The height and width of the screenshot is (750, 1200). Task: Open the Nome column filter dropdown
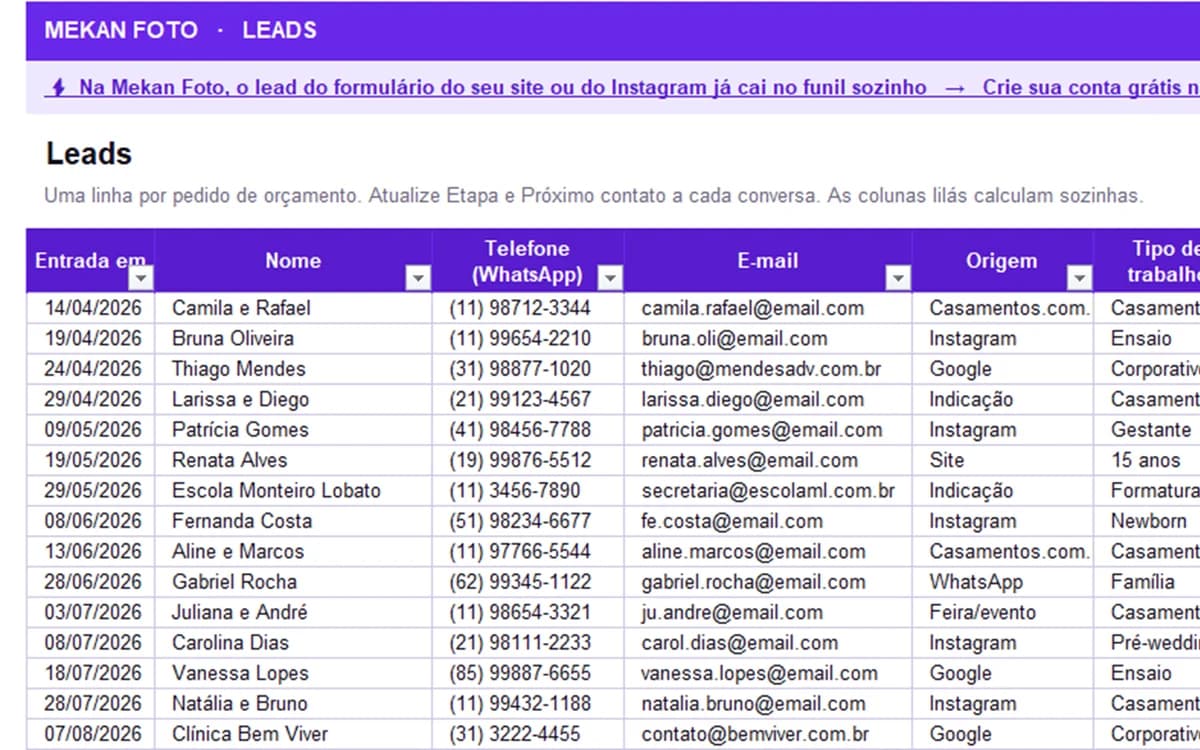click(x=419, y=278)
